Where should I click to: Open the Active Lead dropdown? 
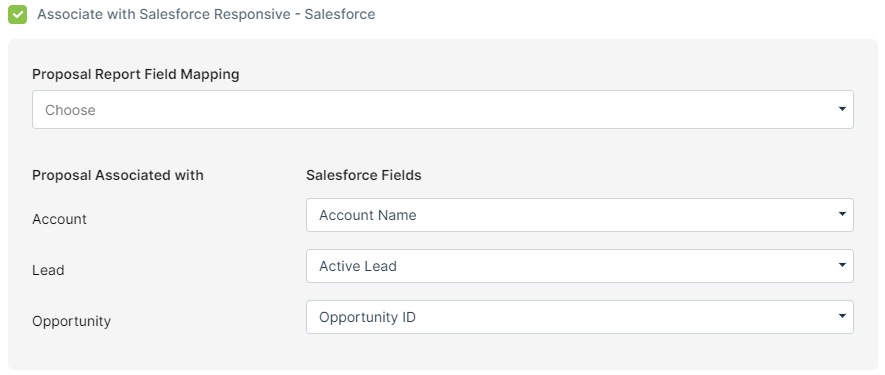[x=580, y=266]
